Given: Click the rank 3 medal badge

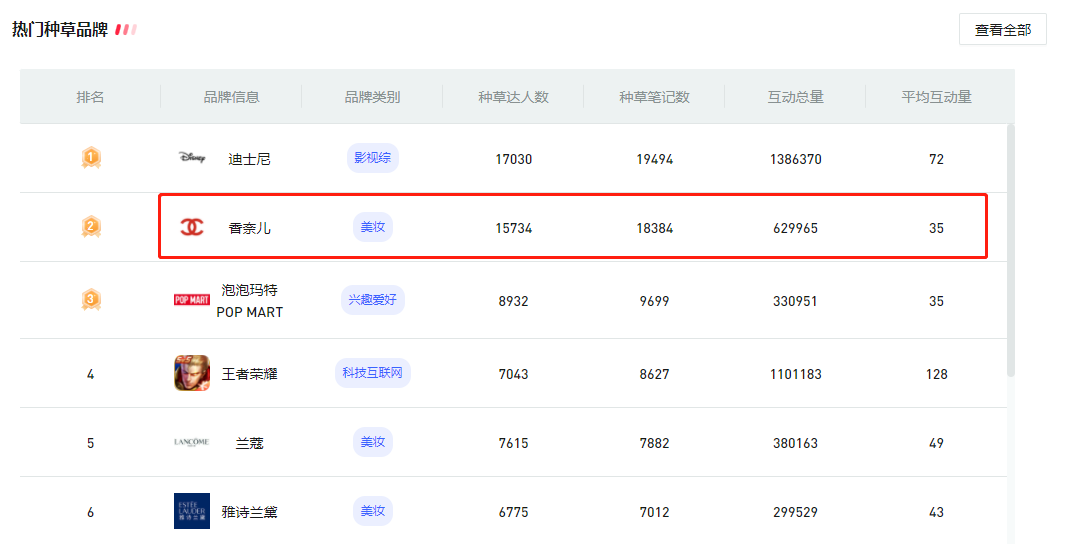Looking at the screenshot, I should [x=91, y=300].
